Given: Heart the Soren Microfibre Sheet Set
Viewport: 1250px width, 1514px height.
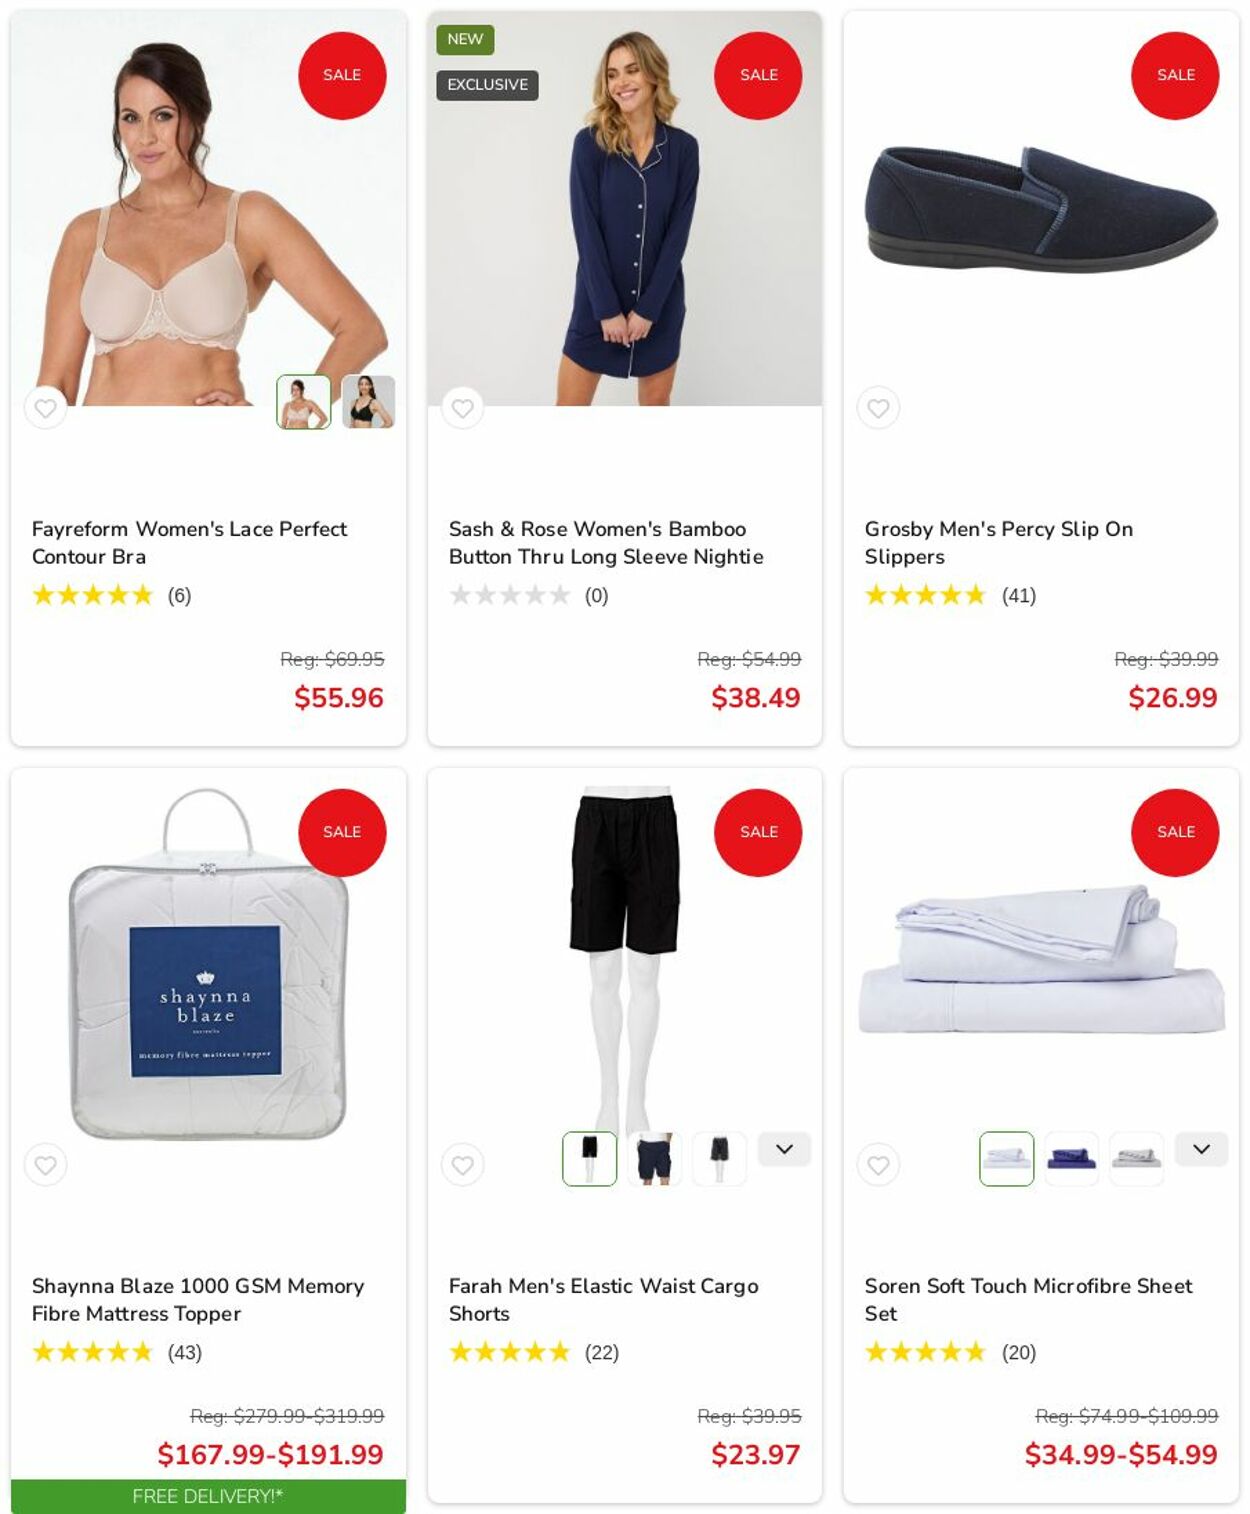Looking at the screenshot, I should point(878,1165).
